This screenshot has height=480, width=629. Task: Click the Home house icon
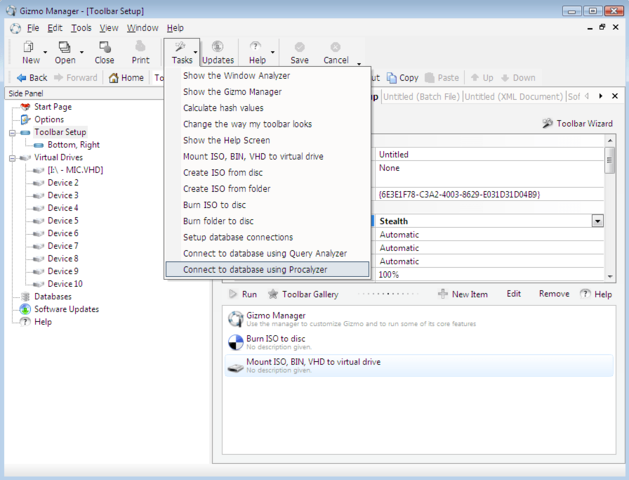pyautogui.click(x=114, y=78)
